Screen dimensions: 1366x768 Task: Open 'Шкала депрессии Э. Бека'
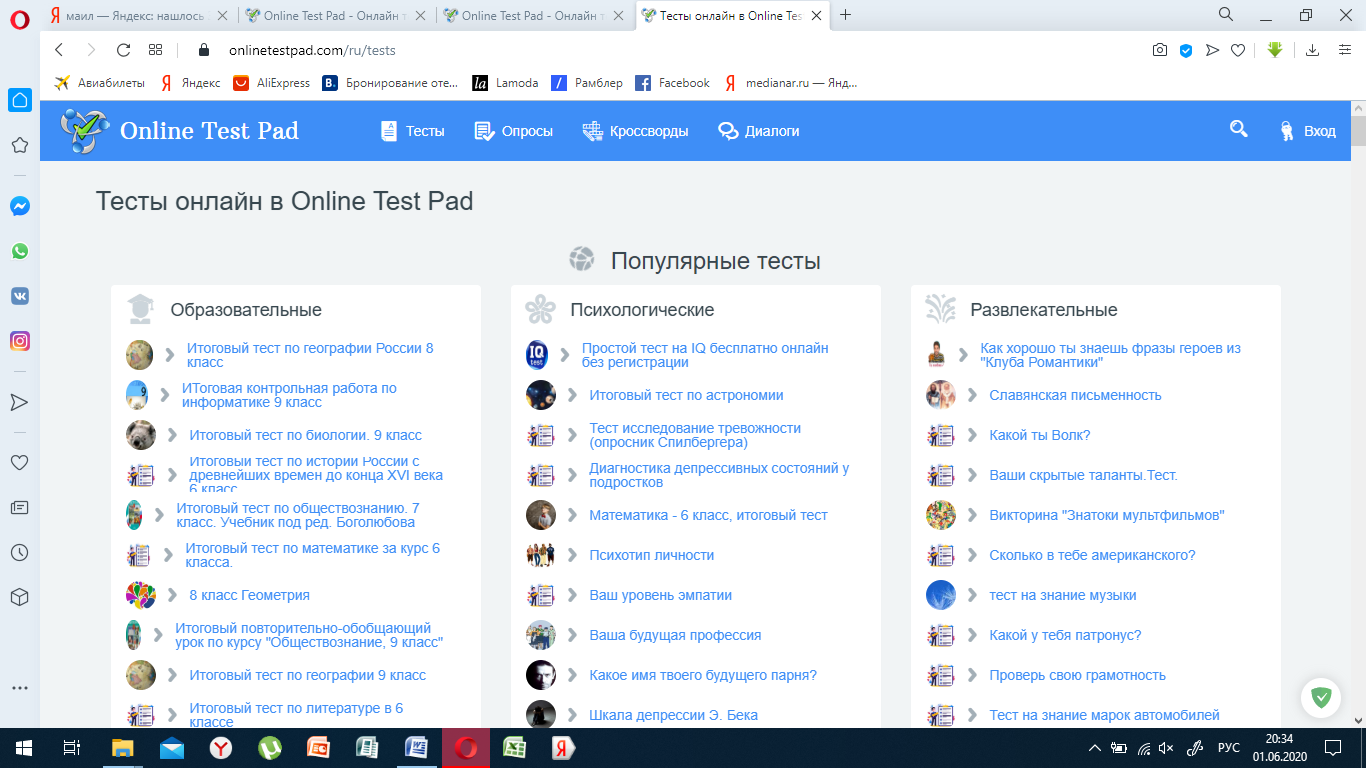[674, 715]
